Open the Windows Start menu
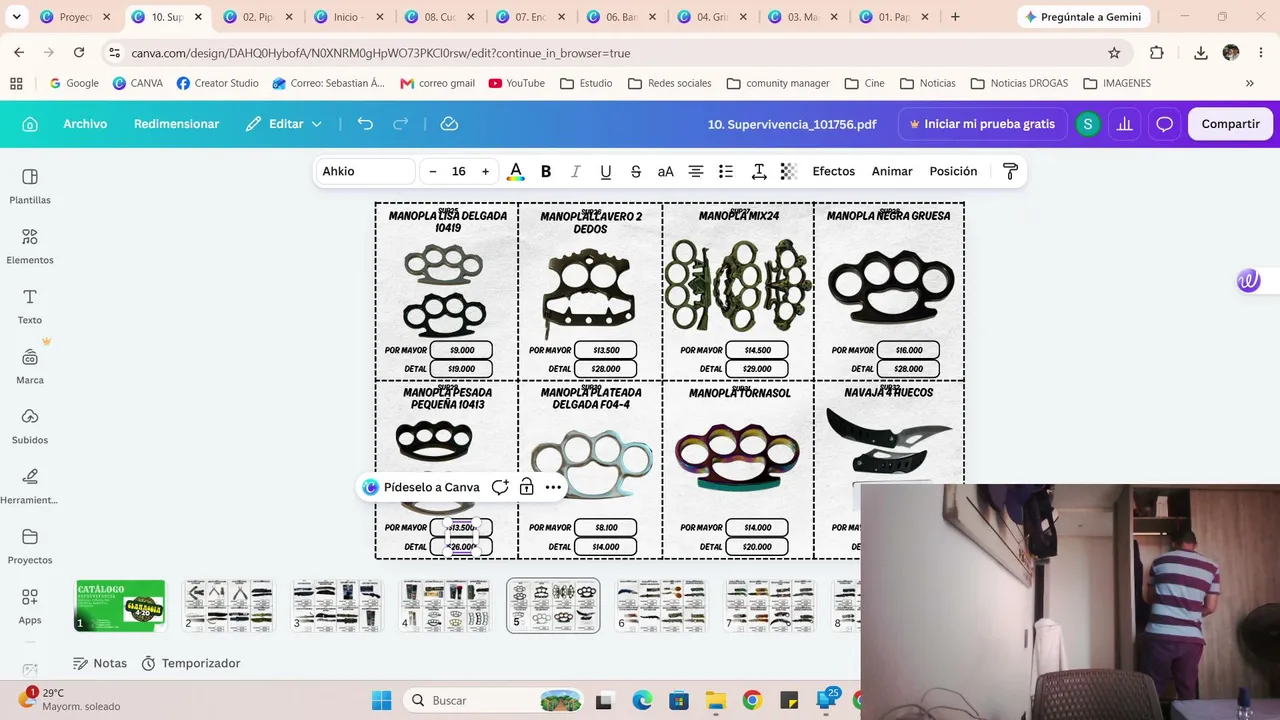The image size is (1280, 720). [x=382, y=700]
